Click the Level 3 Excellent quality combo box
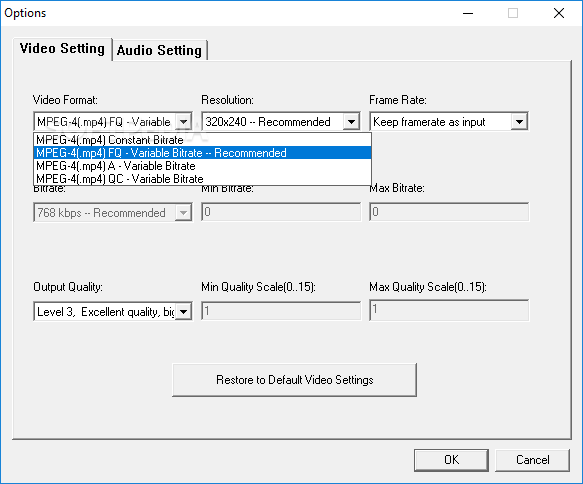 113,312
